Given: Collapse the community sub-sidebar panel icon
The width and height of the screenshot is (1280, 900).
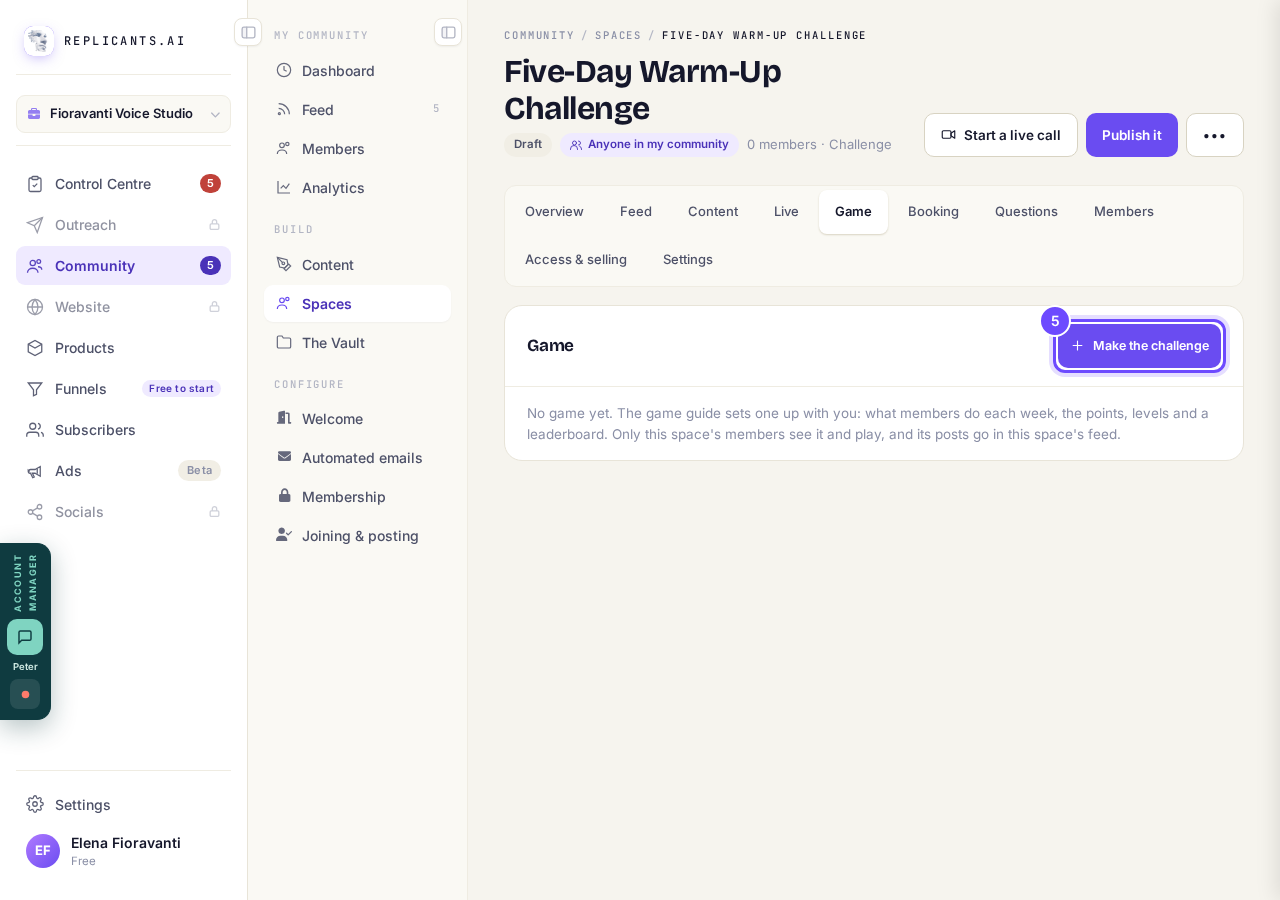Looking at the screenshot, I should (x=448, y=32).
